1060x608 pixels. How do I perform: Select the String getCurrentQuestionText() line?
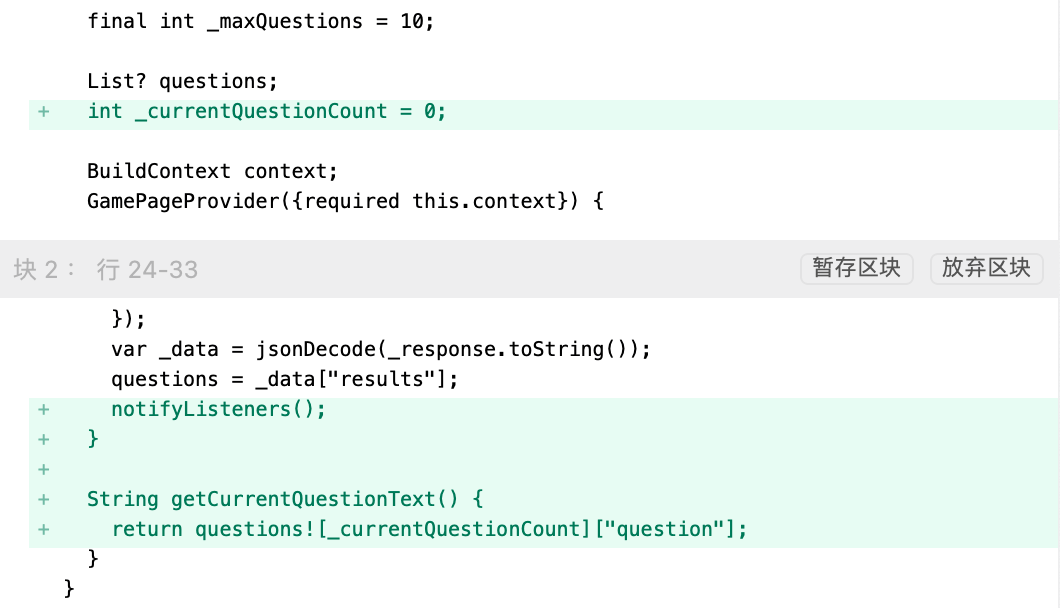coord(285,499)
